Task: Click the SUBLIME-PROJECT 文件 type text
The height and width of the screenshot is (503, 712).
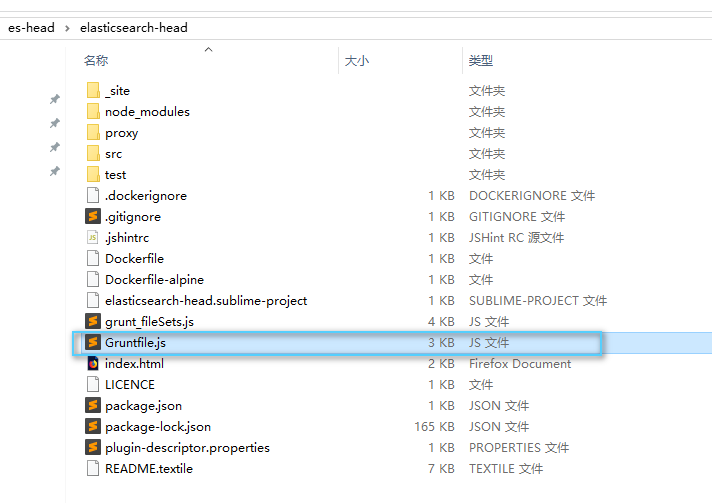Action: [x=538, y=301]
